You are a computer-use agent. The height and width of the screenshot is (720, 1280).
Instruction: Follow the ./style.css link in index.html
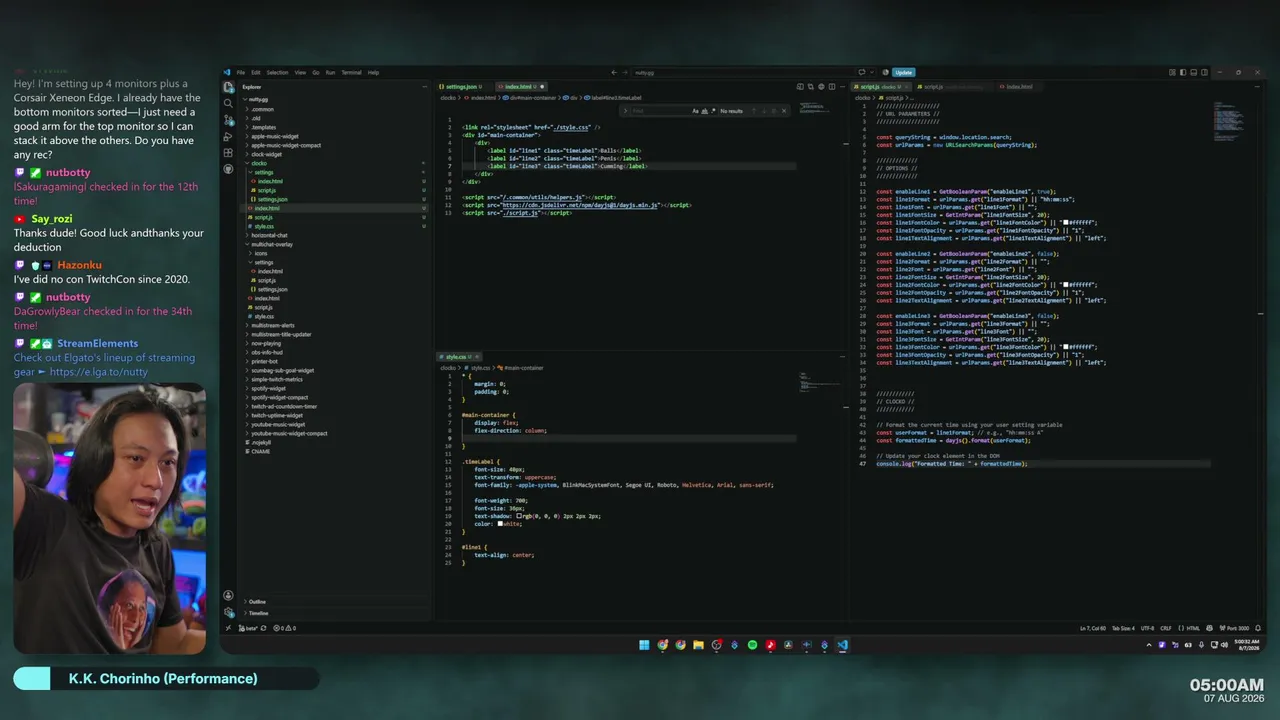[x=570, y=128]
